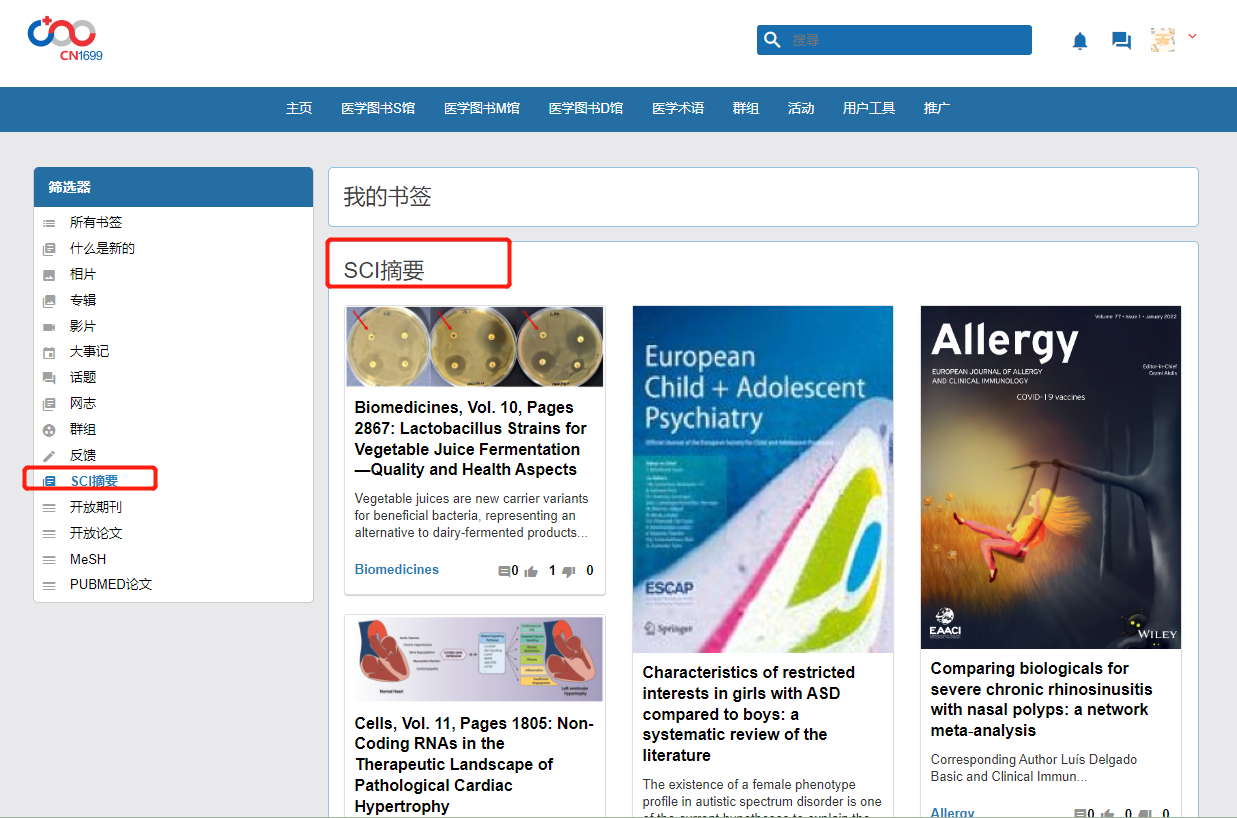Open the European Child + Adolescent Psychiatry cover

point(763,479)
